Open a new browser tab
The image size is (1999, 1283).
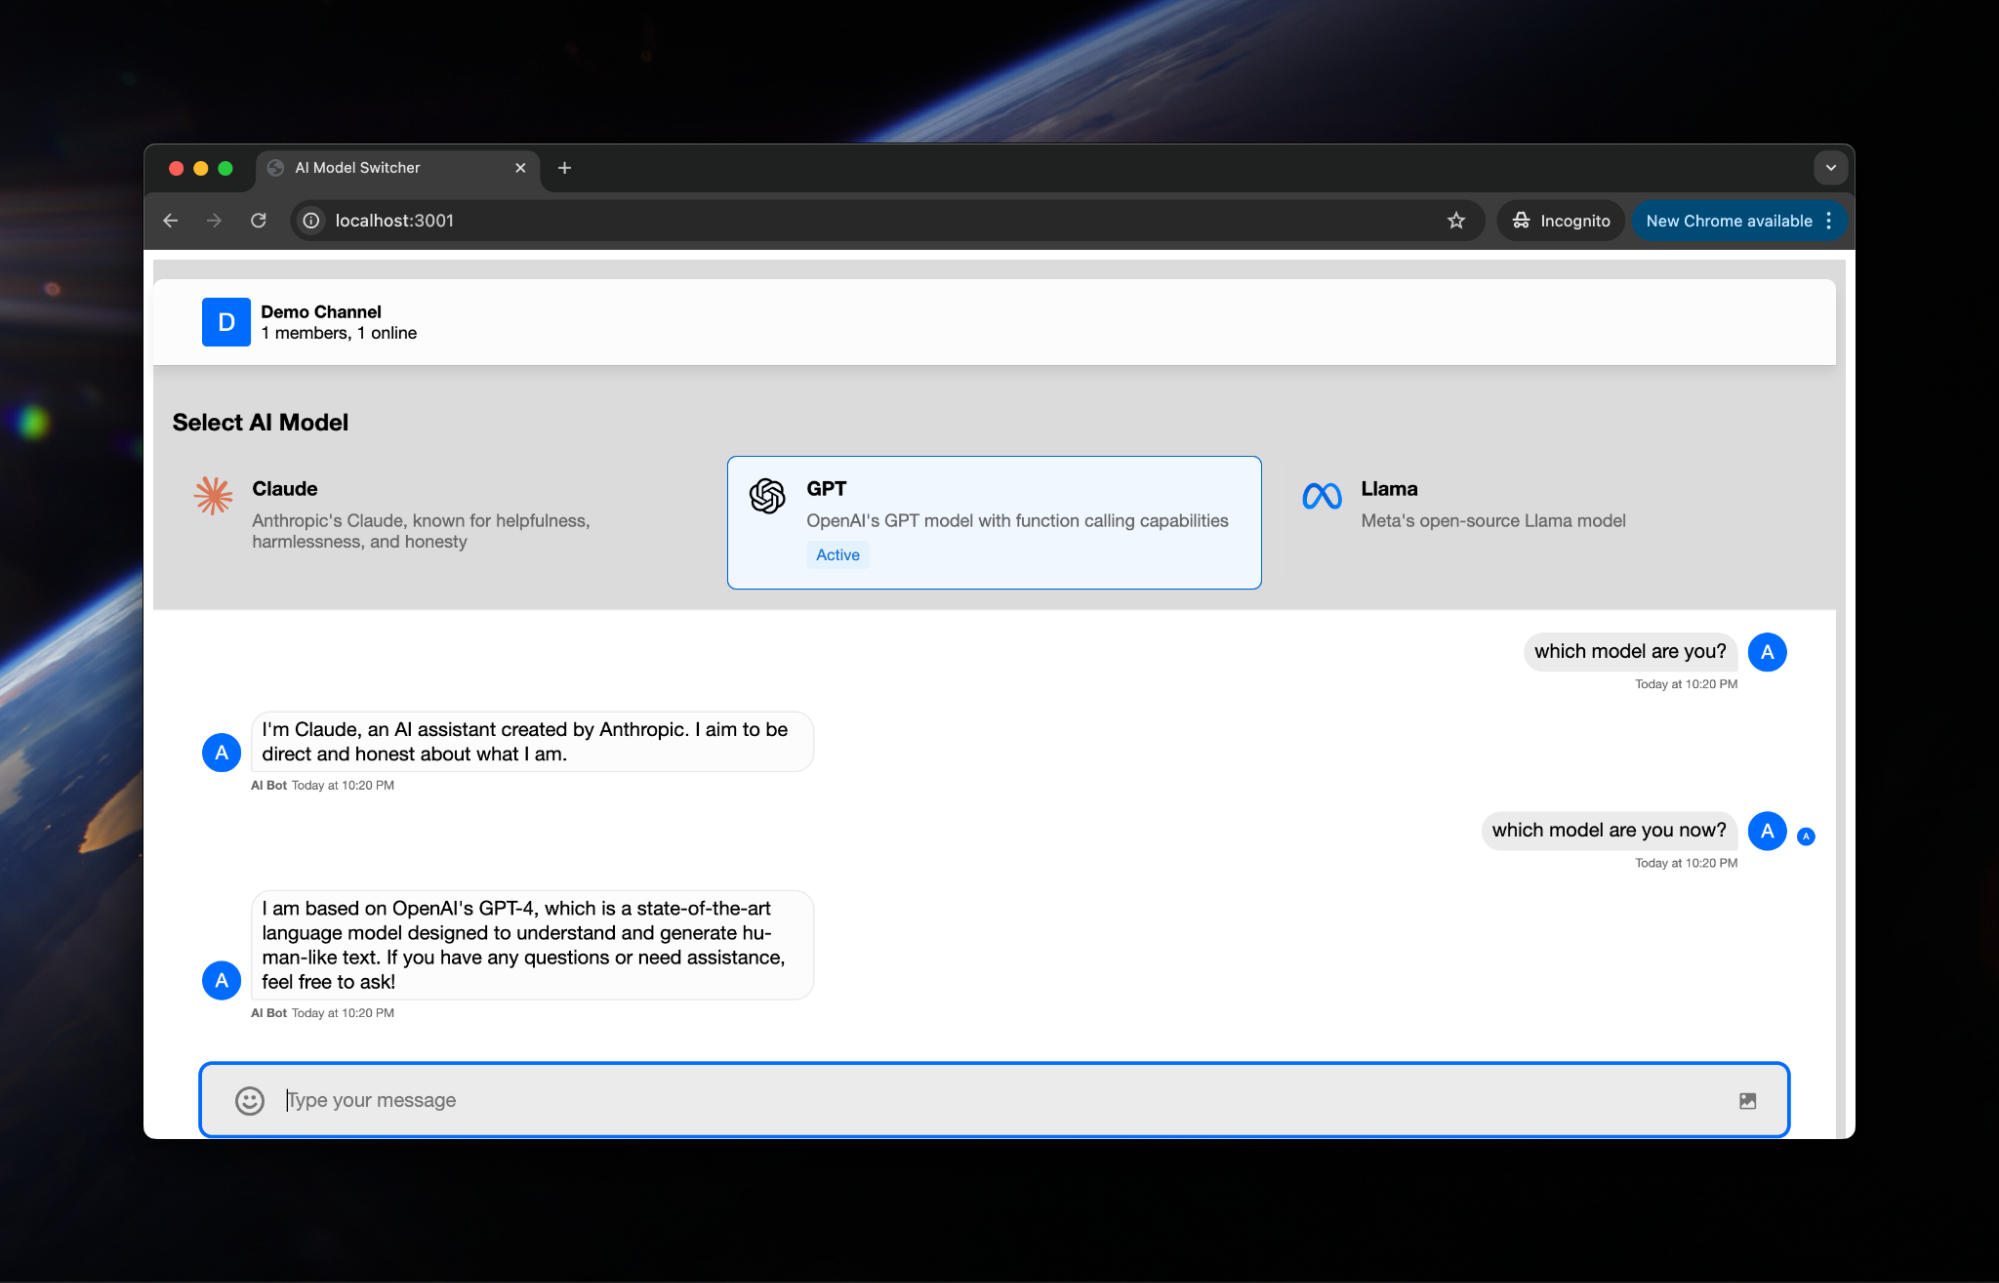pos(564,168)
